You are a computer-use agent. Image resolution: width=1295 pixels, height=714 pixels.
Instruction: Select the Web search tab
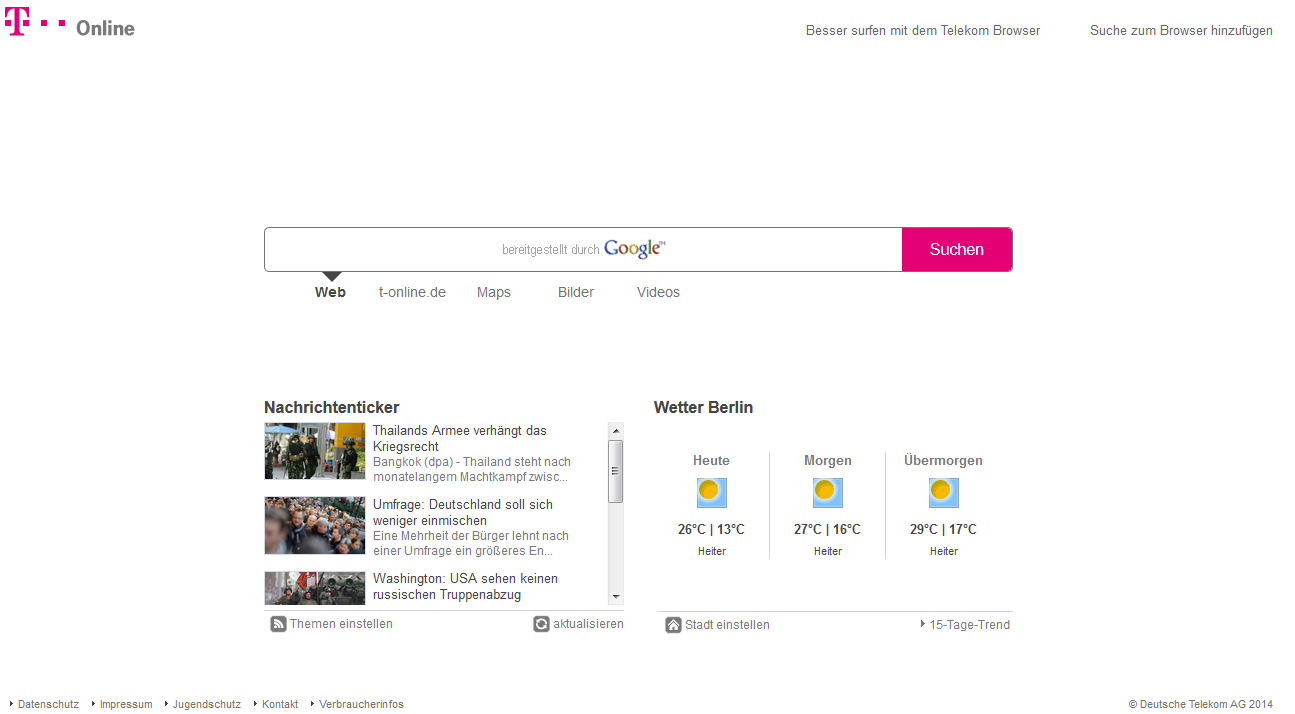pyautogui.click(x=330, y=292)
